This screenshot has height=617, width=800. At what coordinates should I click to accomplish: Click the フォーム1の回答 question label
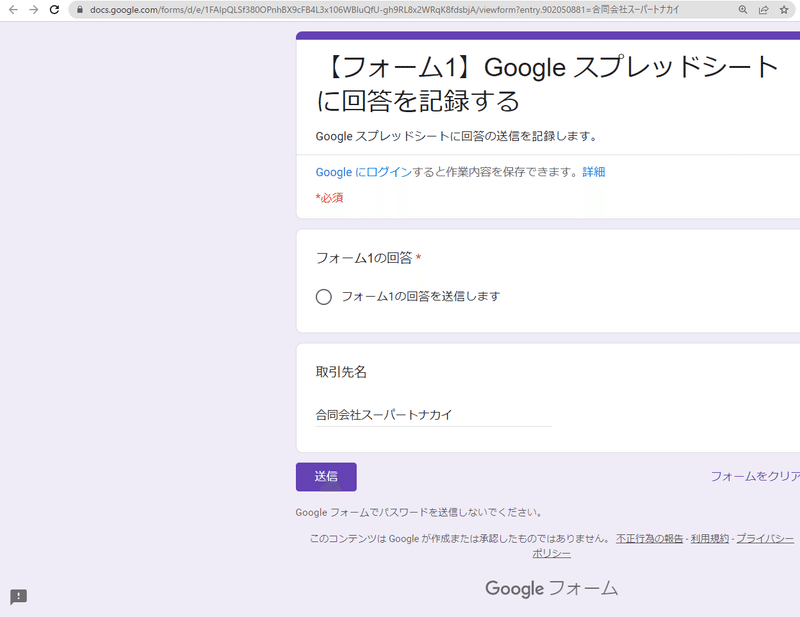pos(364,258)
